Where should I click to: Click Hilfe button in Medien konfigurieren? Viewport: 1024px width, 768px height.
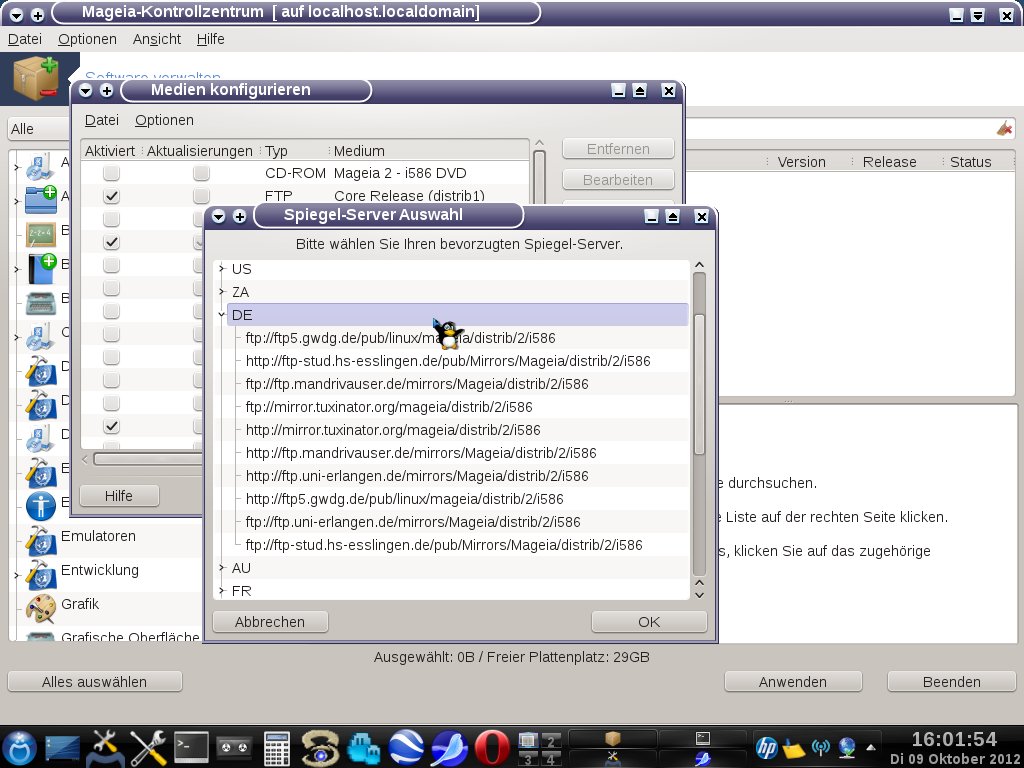pos(119,496)
